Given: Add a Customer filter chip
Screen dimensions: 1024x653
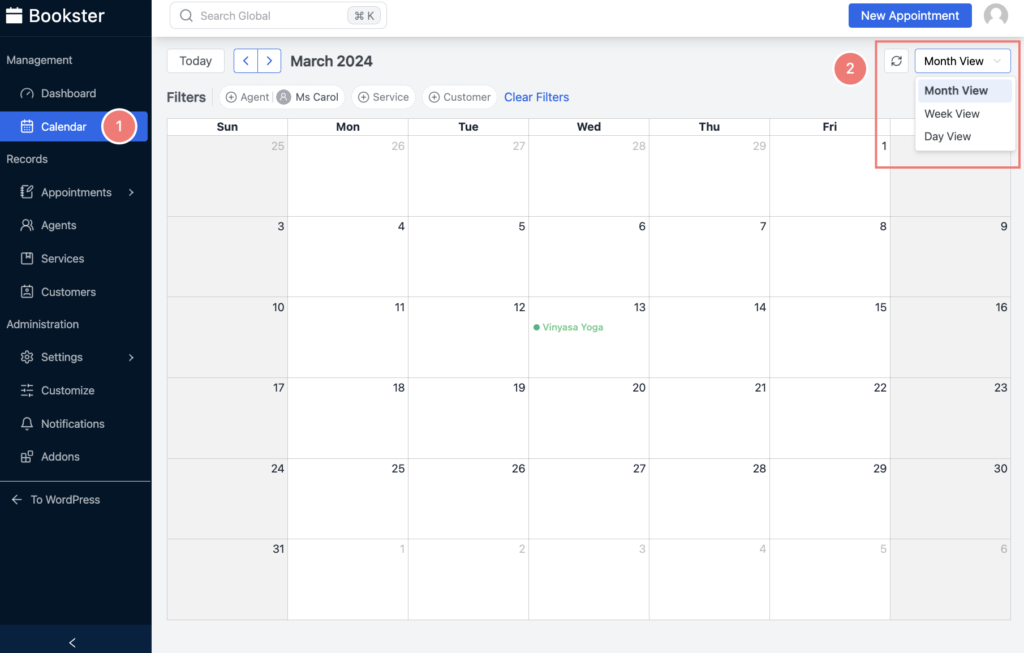Looking at the screenshot, I should 459,96.
